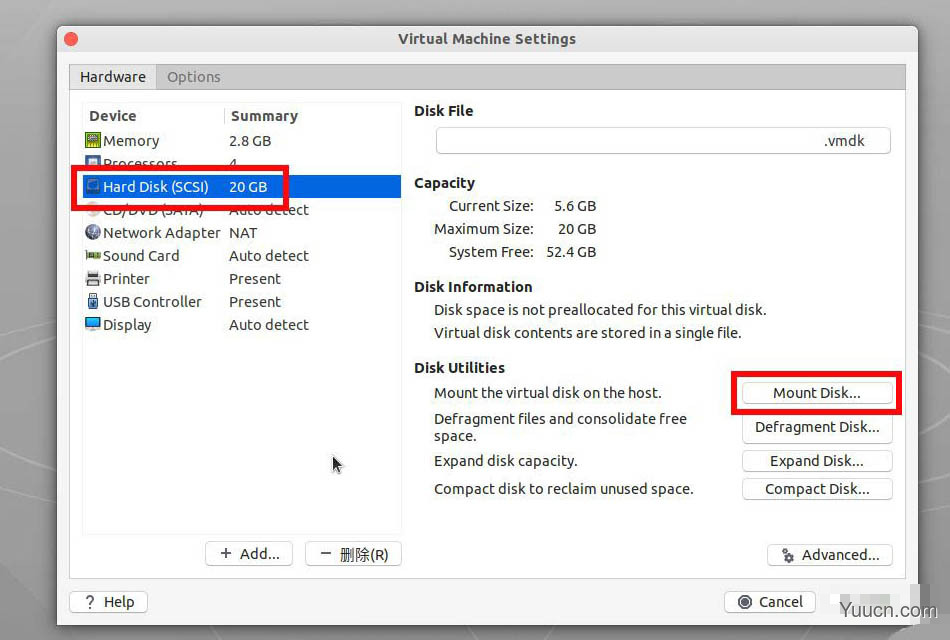Click the USB Controller icon
This screenshot has height=640, width=950.
point(93,301)
